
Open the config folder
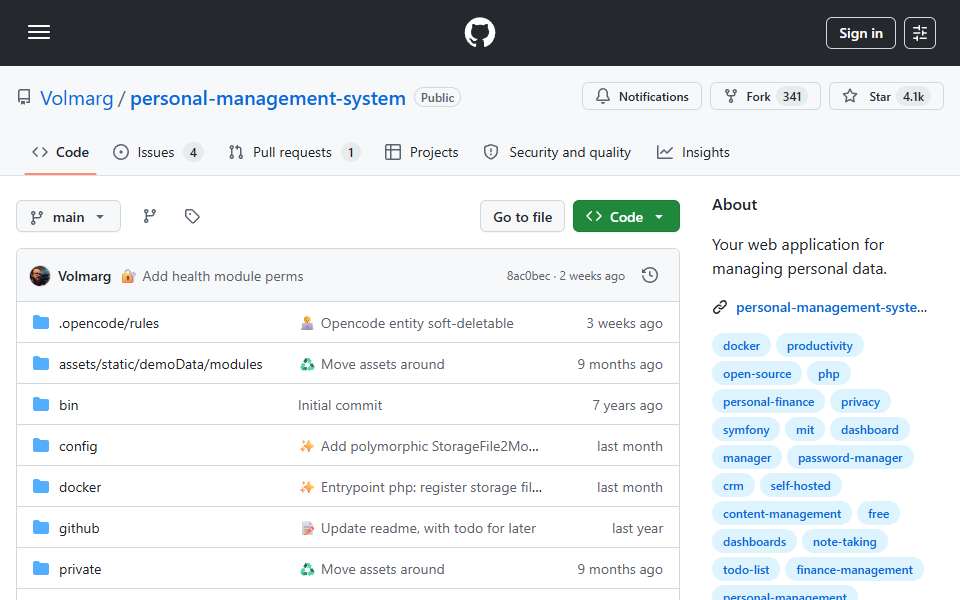pos(78,446)
